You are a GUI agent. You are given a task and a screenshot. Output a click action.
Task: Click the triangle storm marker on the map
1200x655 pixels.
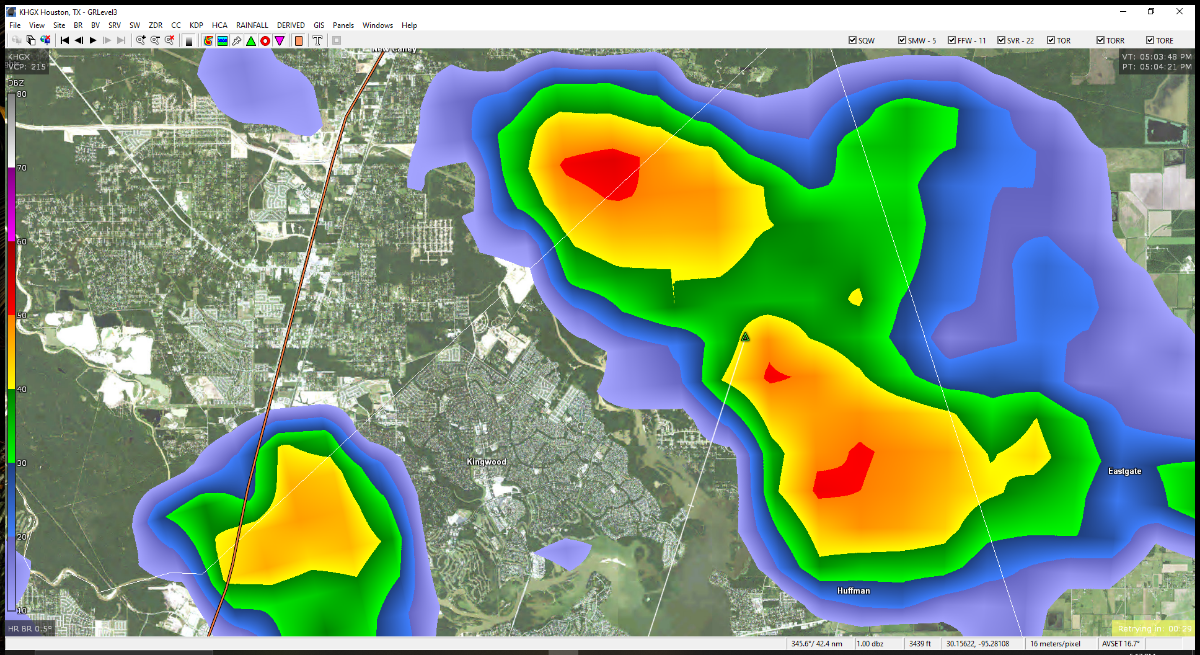coord(745,338)
